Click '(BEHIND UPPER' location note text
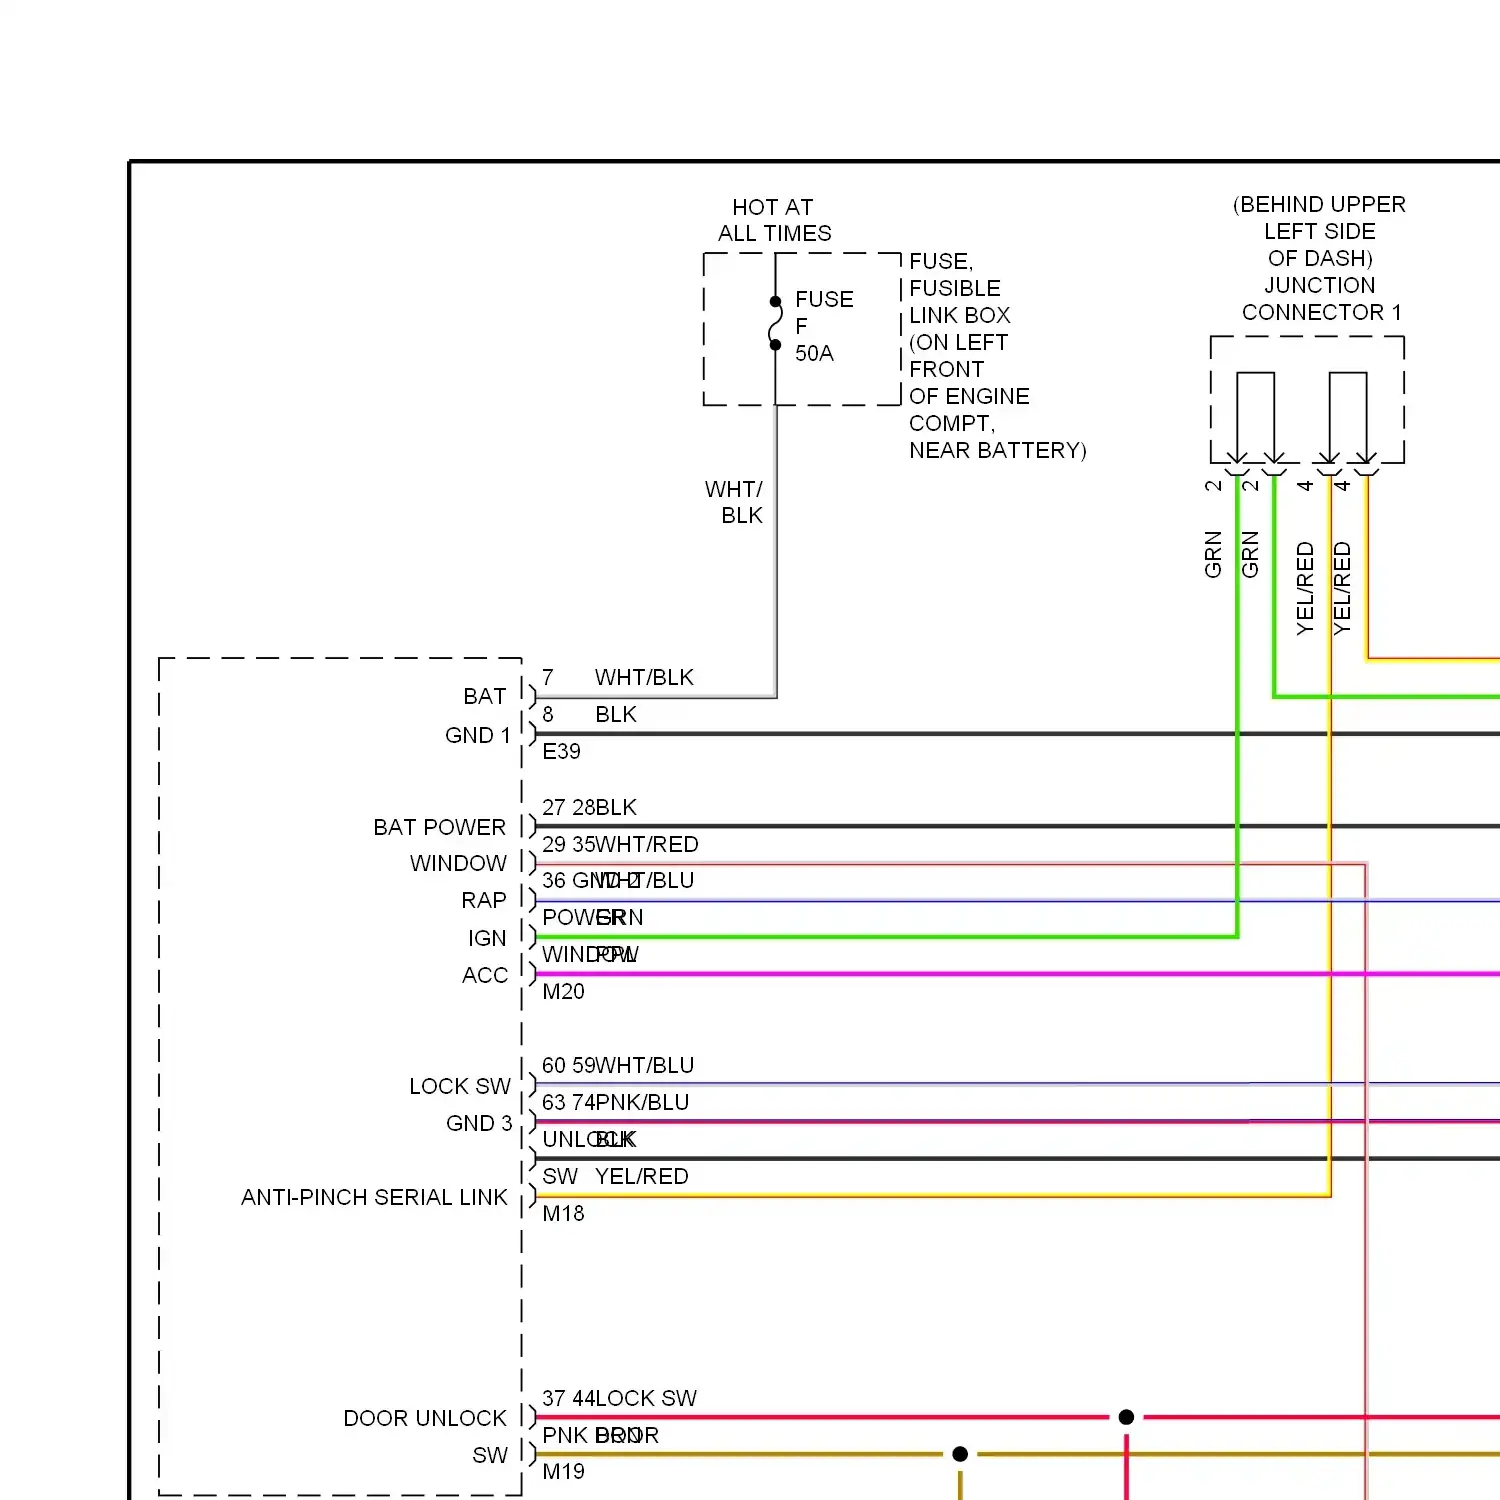 (1319, 204)
